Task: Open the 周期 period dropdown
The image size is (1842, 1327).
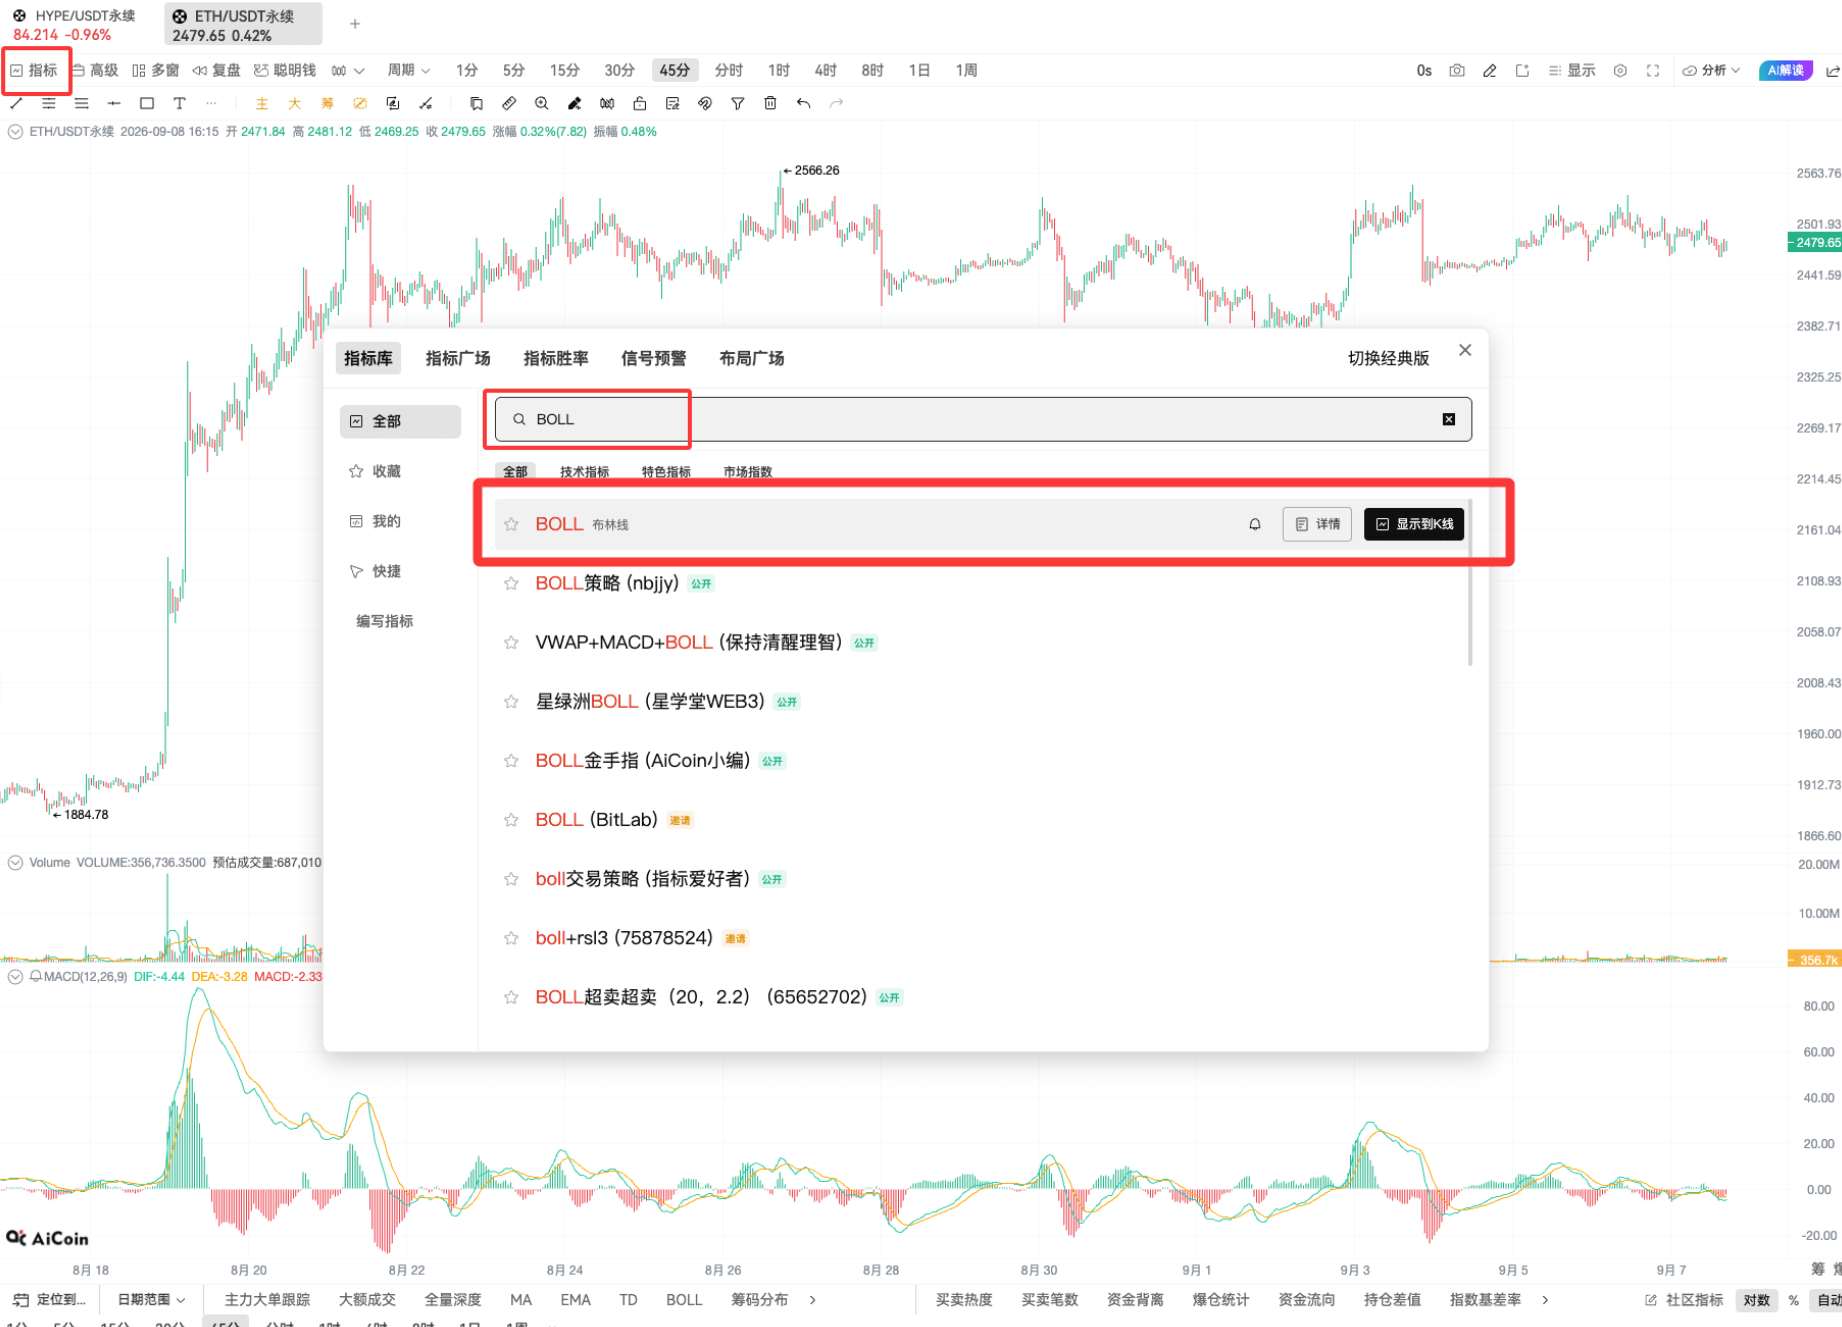Action: click(409, 70)
